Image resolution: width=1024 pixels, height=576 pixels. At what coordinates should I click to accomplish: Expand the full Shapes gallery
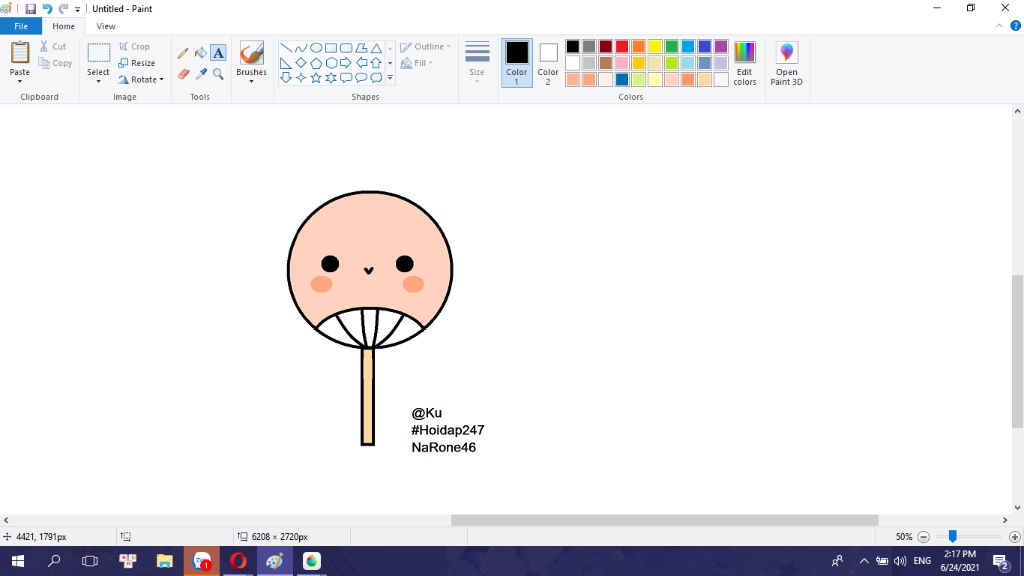390,78
